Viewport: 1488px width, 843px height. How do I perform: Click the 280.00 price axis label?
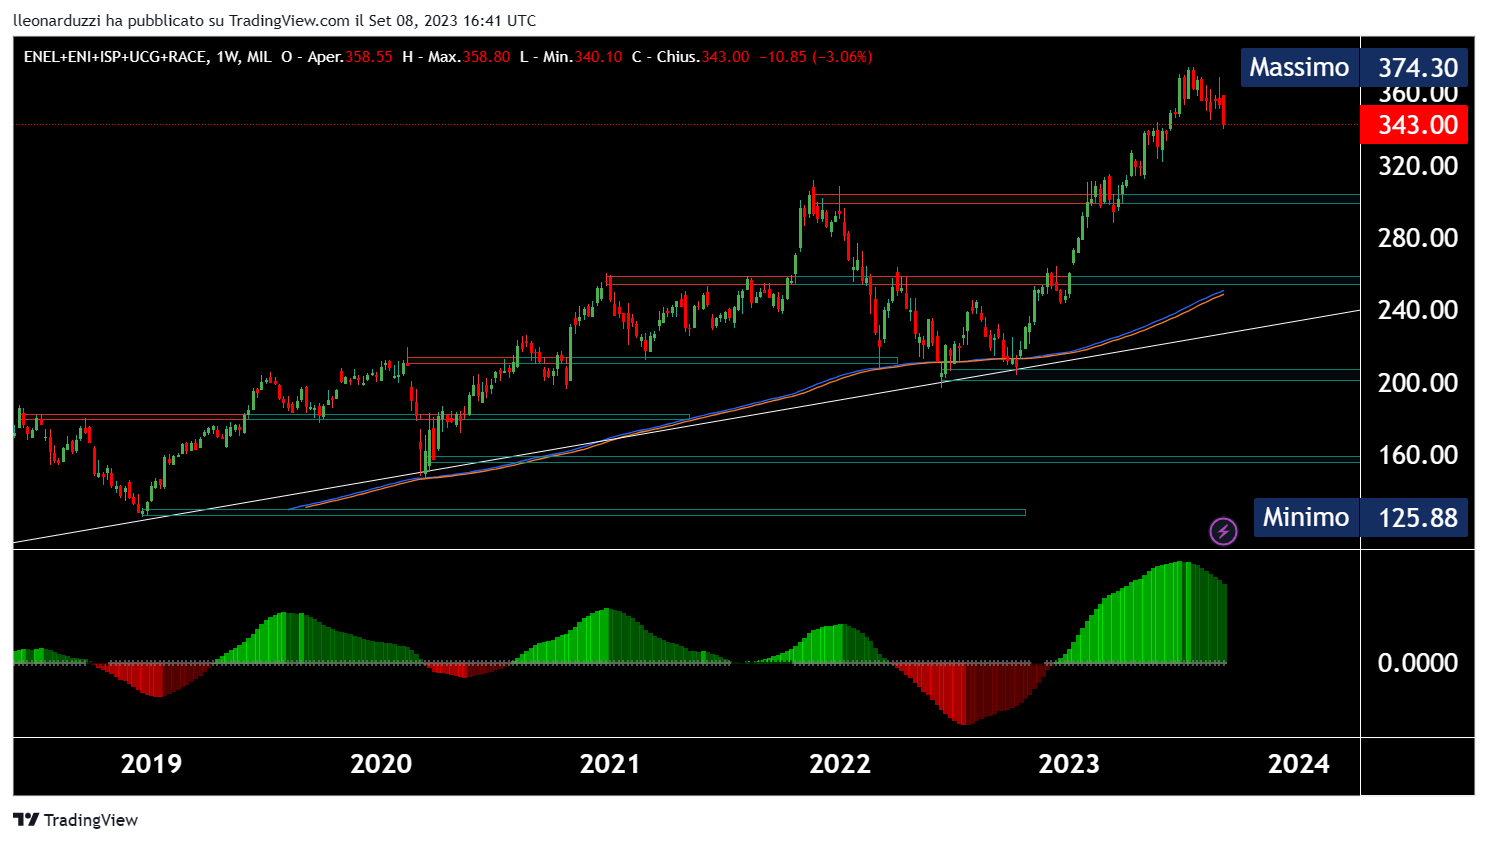(1417, 238)
